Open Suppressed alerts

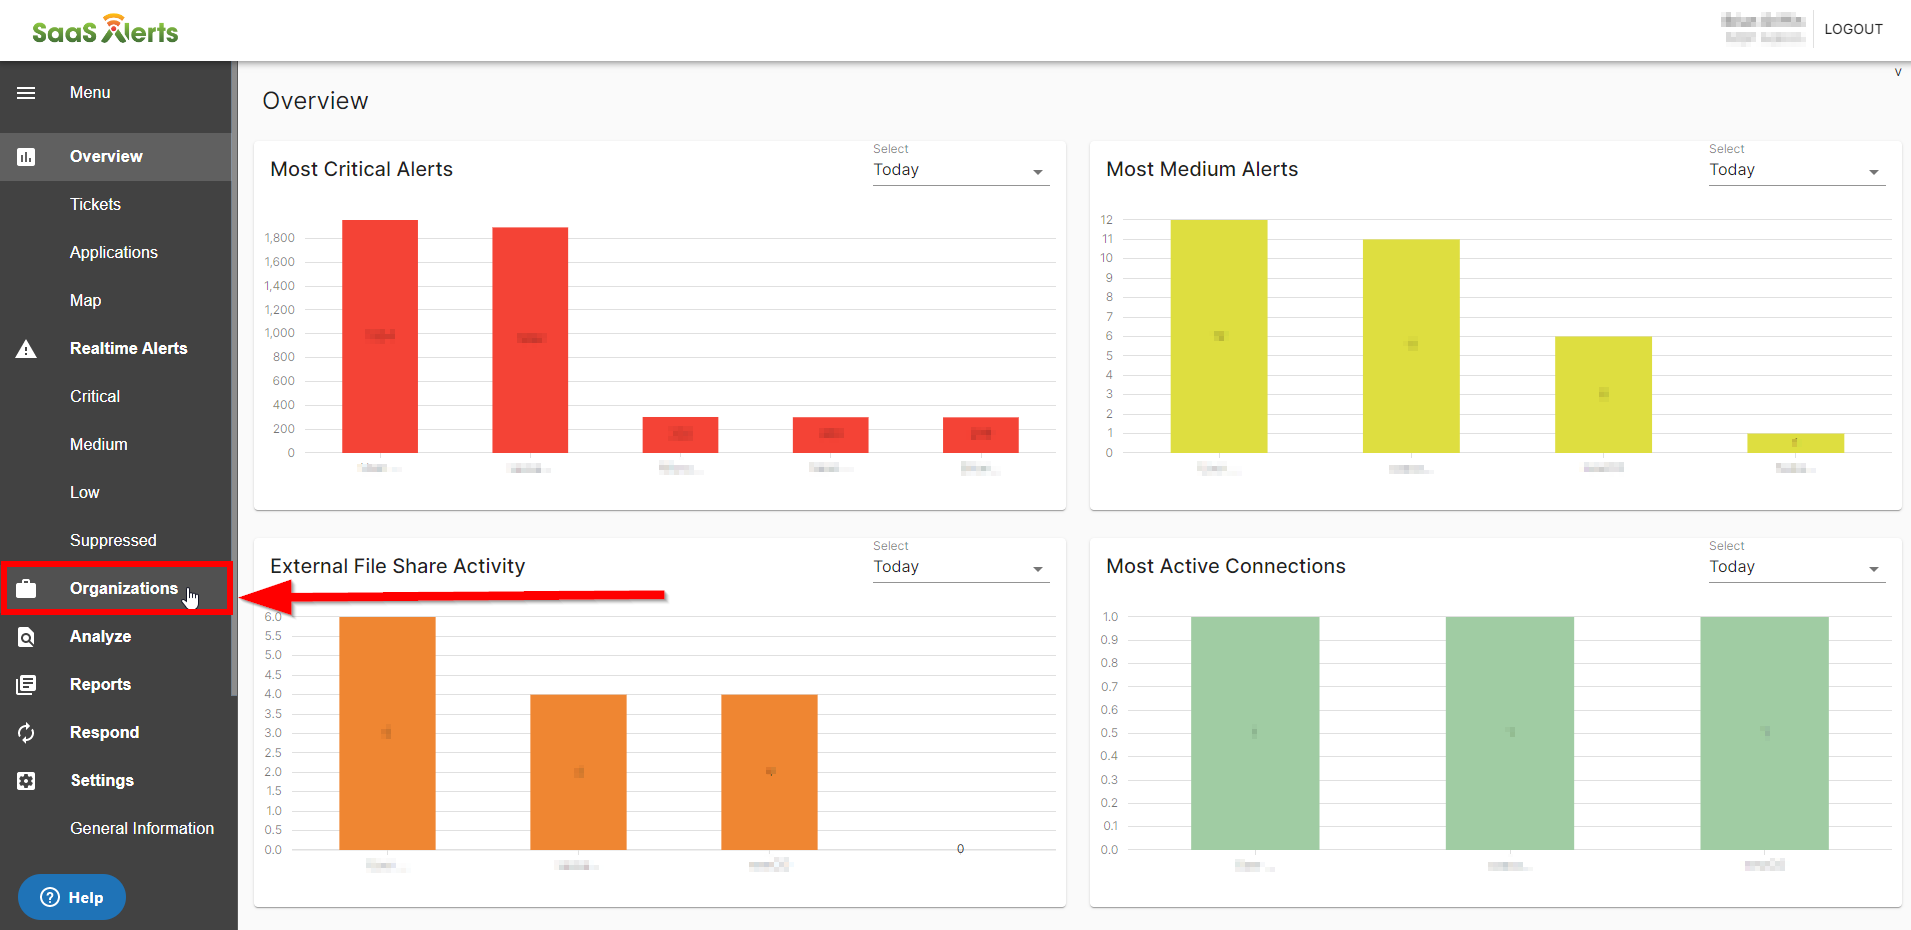click(x=116, y=541)
